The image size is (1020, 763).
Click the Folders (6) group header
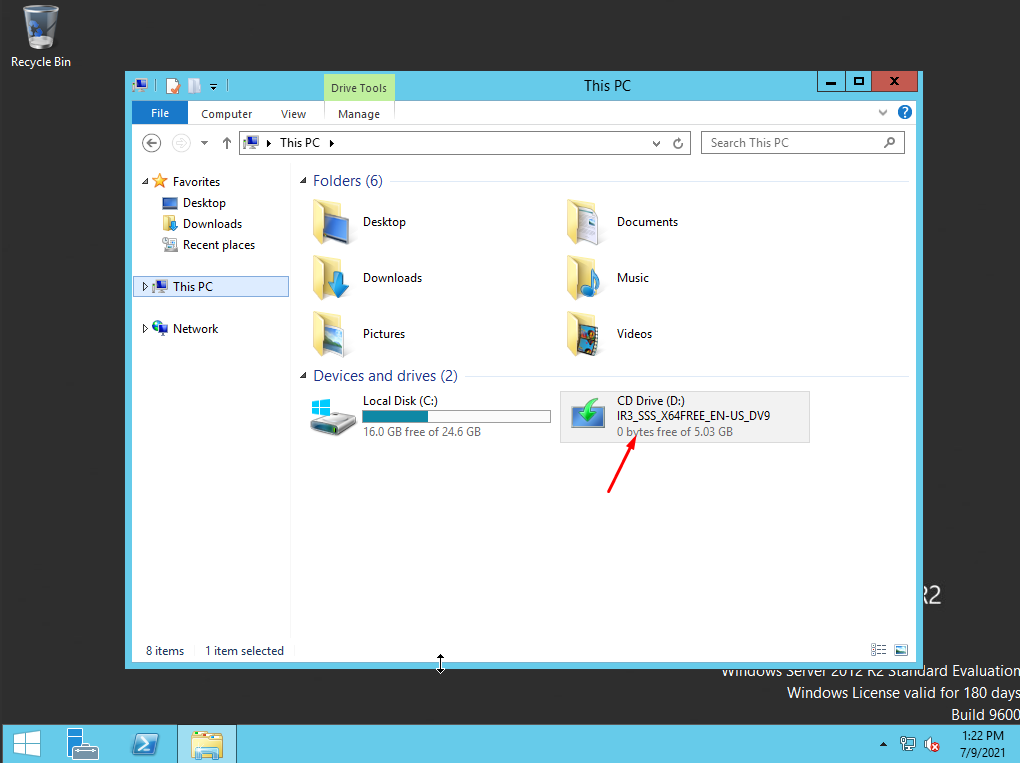tap(347, 181)
